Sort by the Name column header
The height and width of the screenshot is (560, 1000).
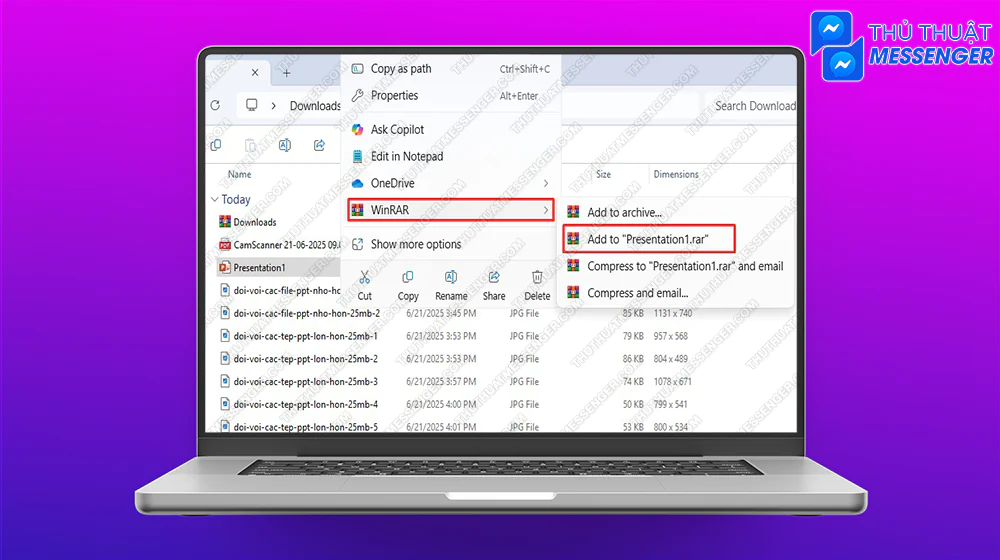[x=240, y=174]
